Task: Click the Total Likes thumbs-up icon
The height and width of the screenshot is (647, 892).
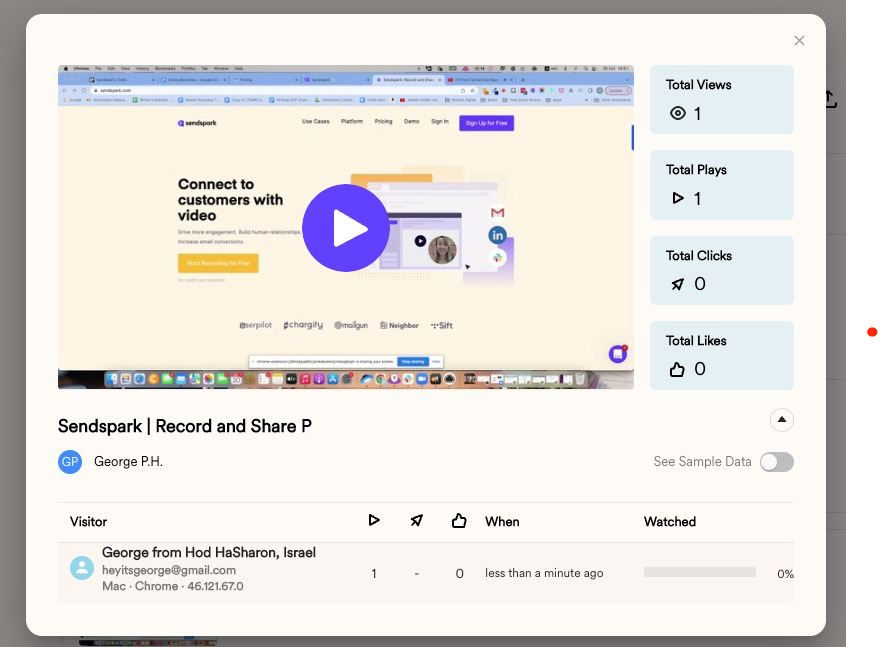Action: coord(677,369)
